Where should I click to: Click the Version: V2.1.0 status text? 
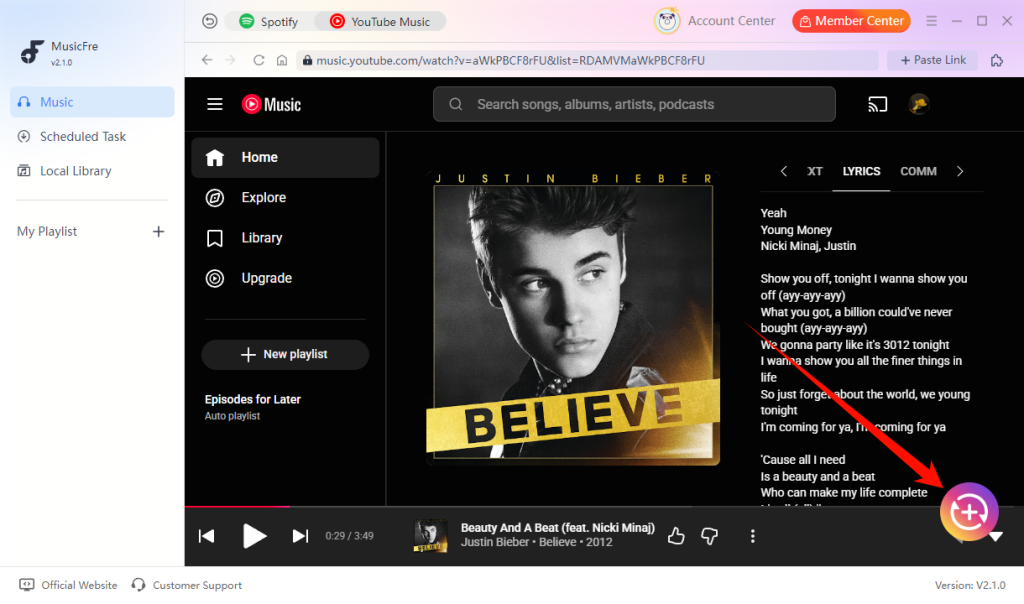970,585
